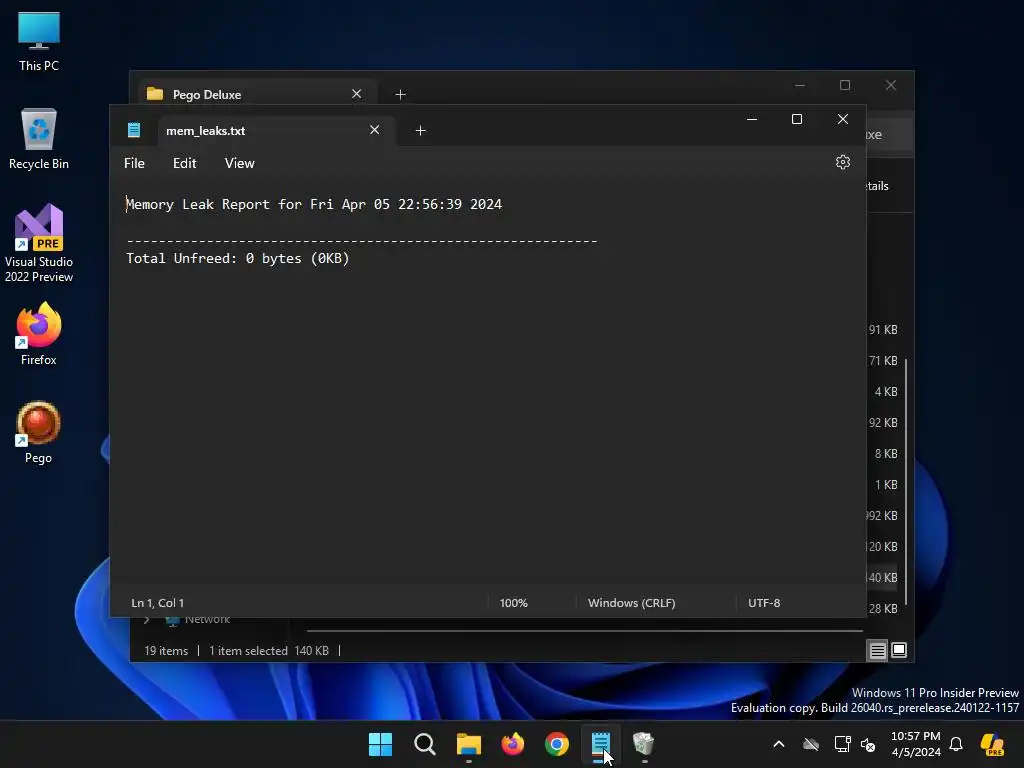Click the Ln 1, Col 1 status indicator
The height and width of the screenshot is (768, 1024).
pyautogui.click(x=157, y=603)
